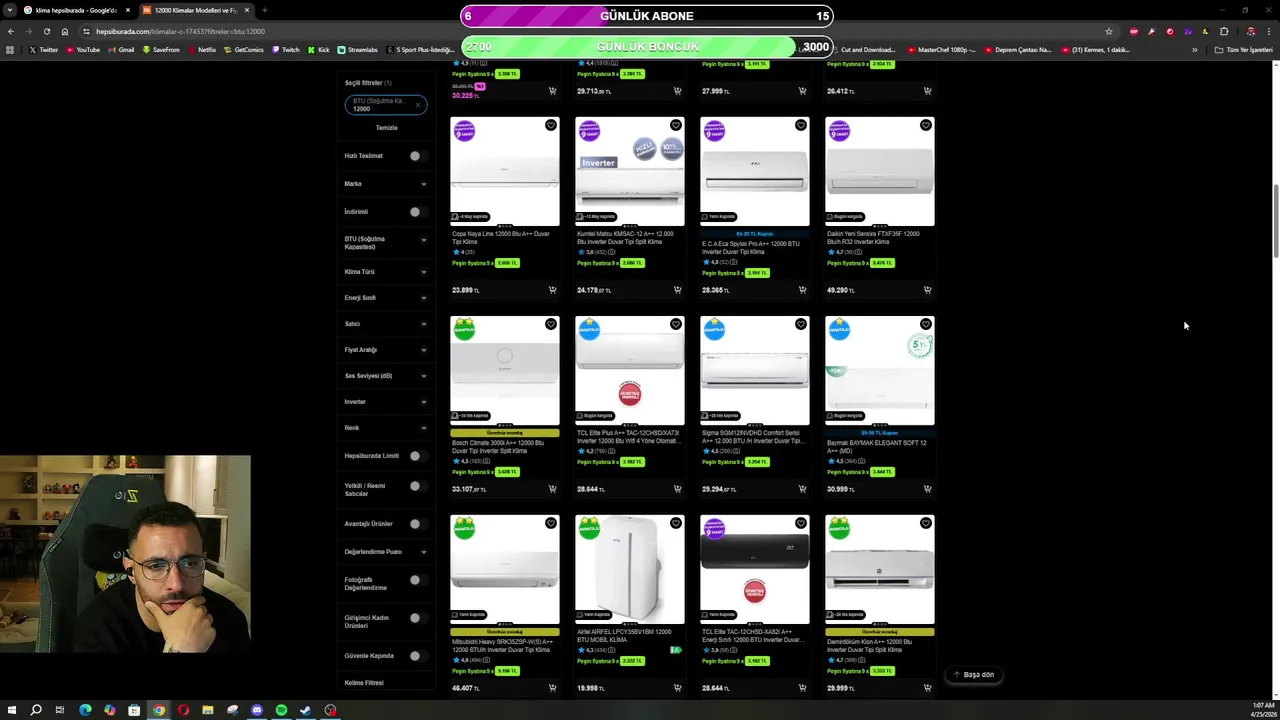Switch to klima hepsiburada Google tab
This screenshot has height=720, width=1280.
click(75, 10)
